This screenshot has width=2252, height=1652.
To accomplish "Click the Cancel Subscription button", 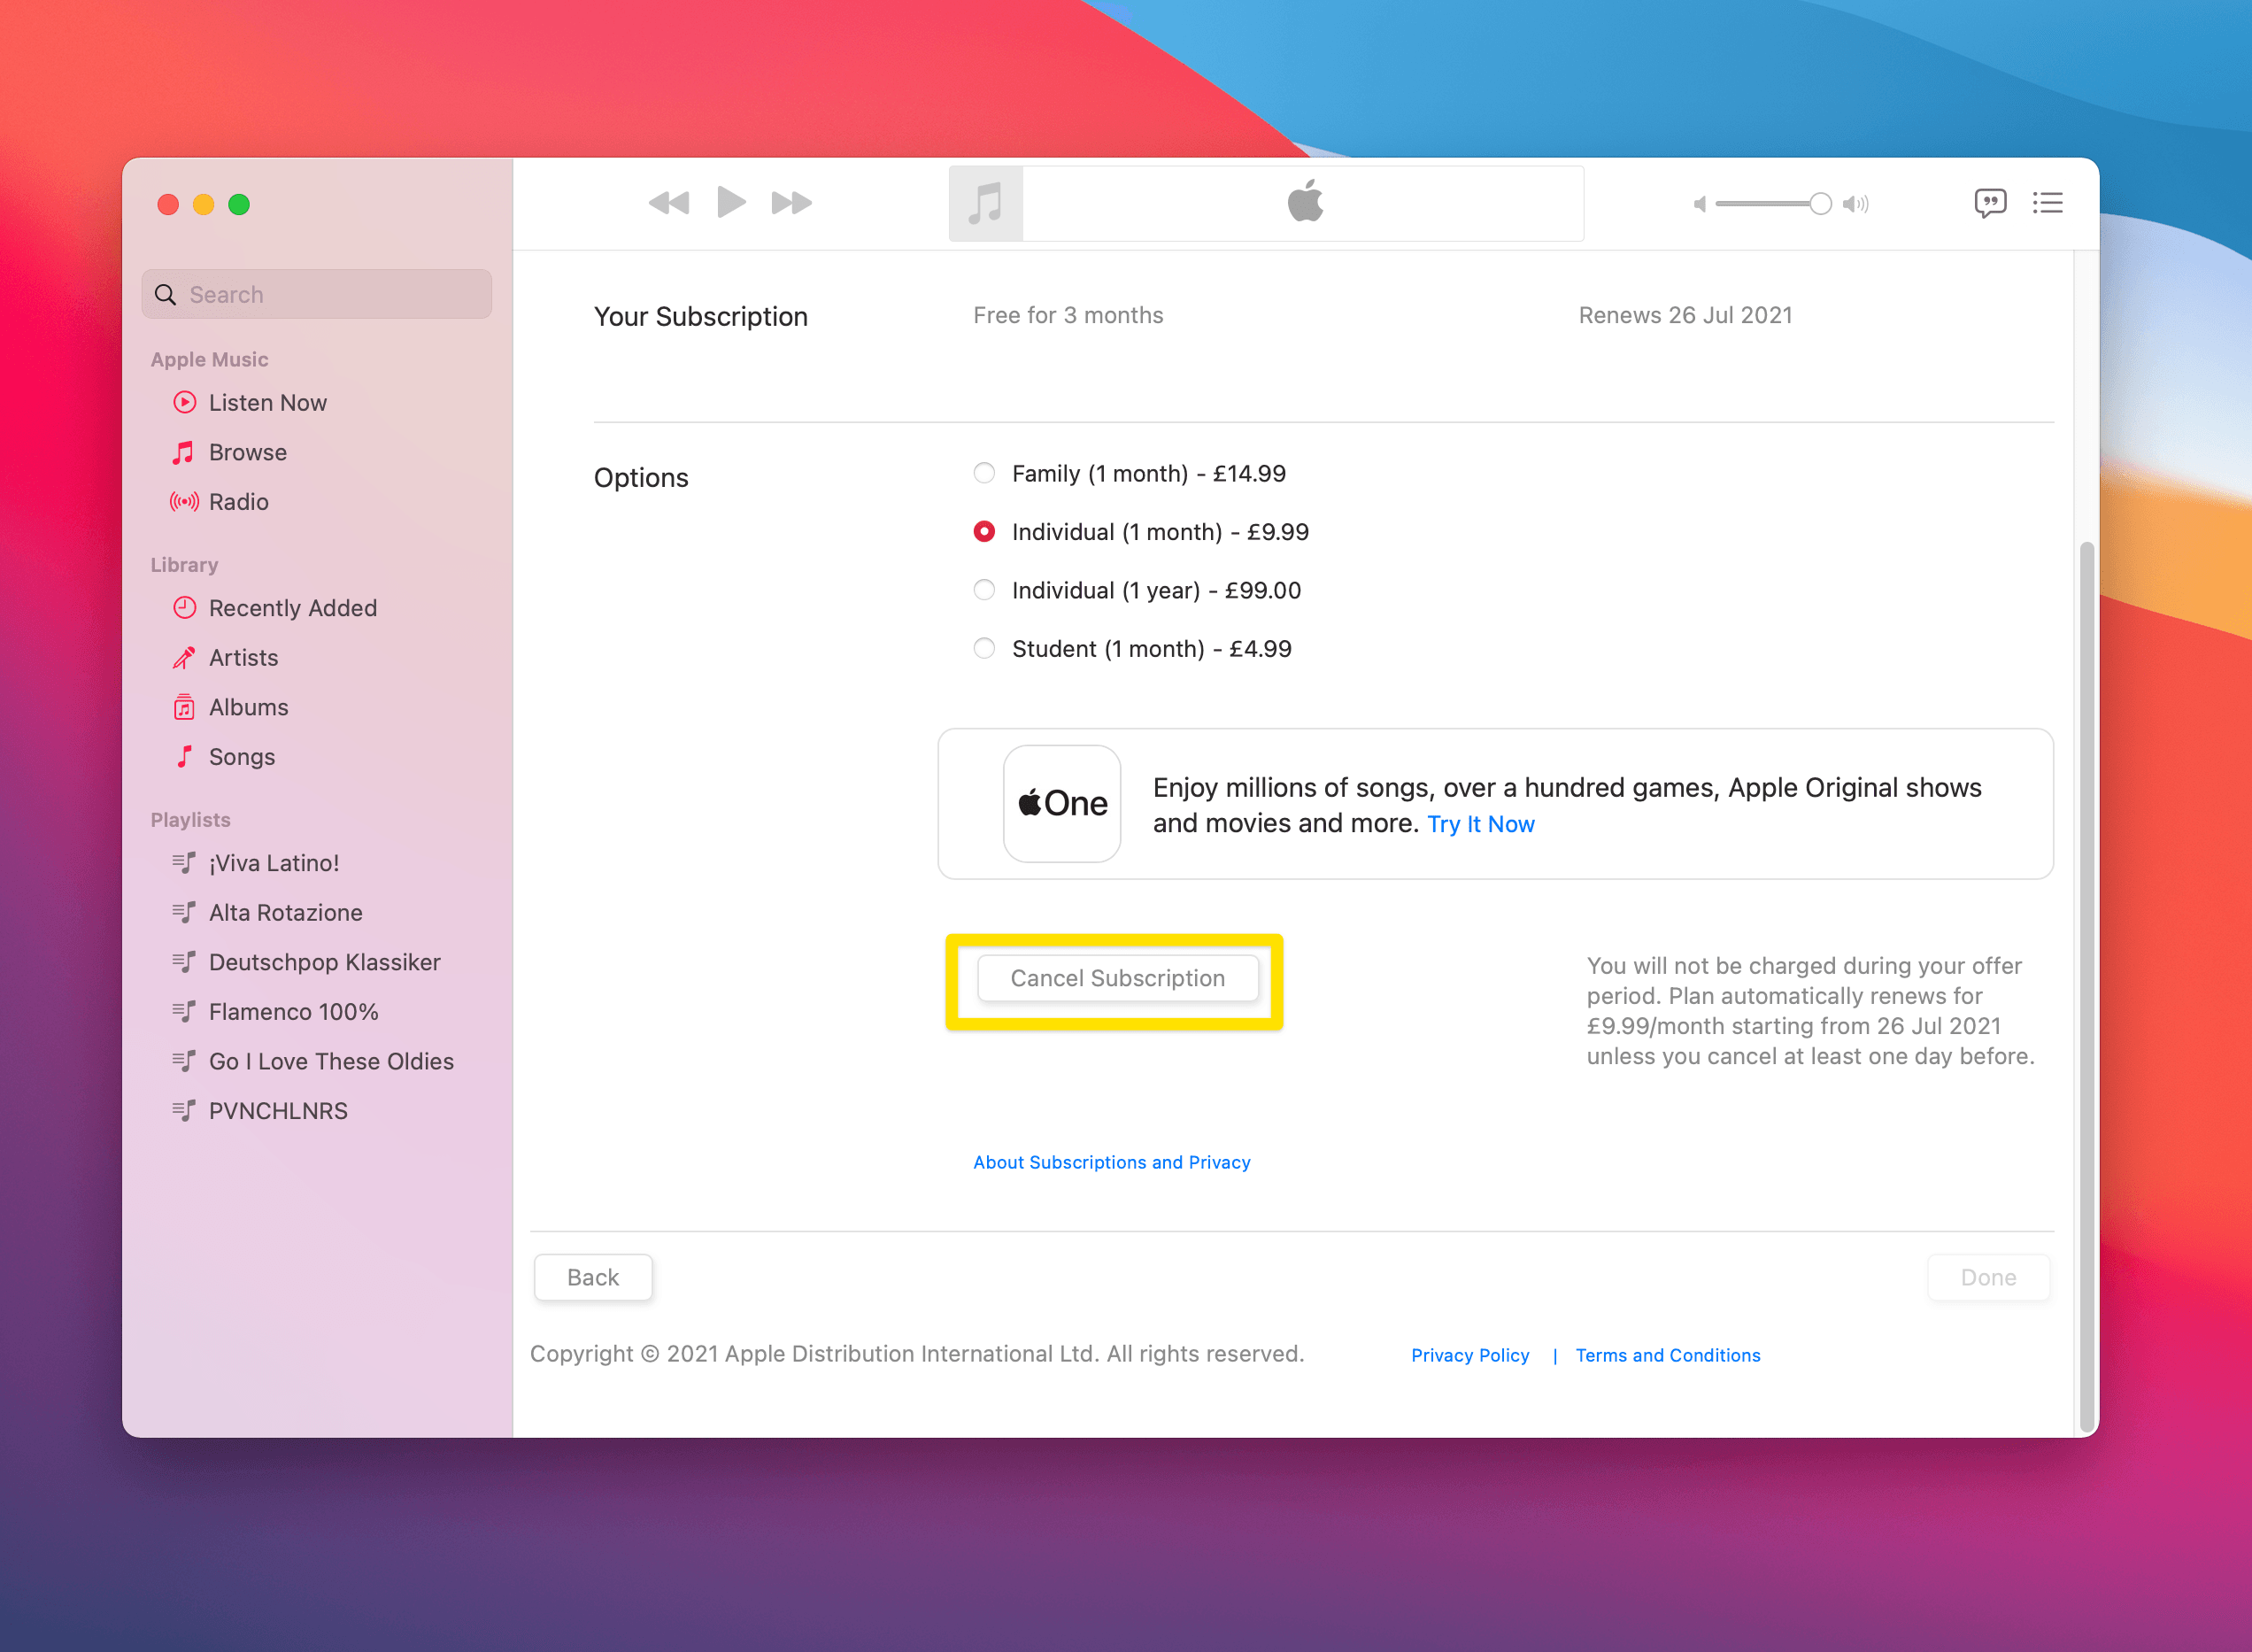I will [1117, 979].
